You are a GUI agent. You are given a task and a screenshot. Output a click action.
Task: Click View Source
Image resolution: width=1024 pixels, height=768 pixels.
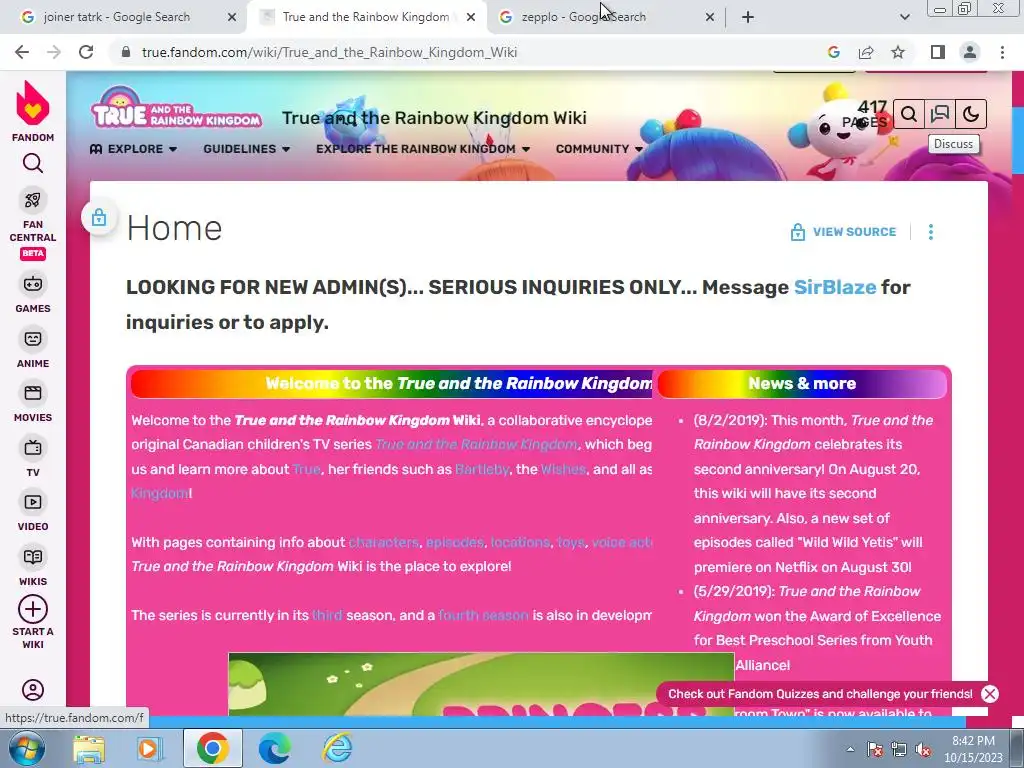click(843, 232)
